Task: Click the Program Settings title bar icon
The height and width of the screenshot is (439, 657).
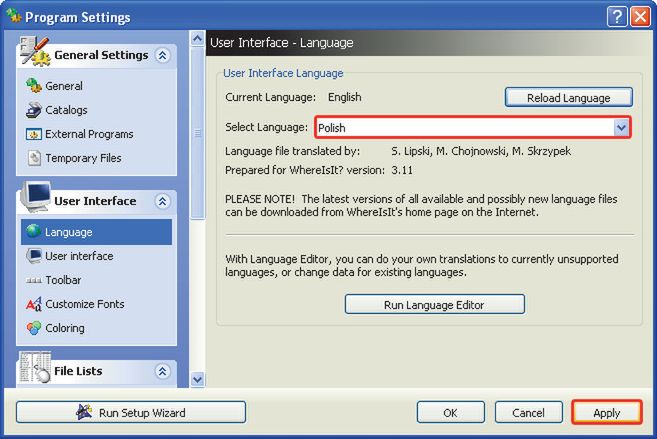Action: click(x=14, y=16)
